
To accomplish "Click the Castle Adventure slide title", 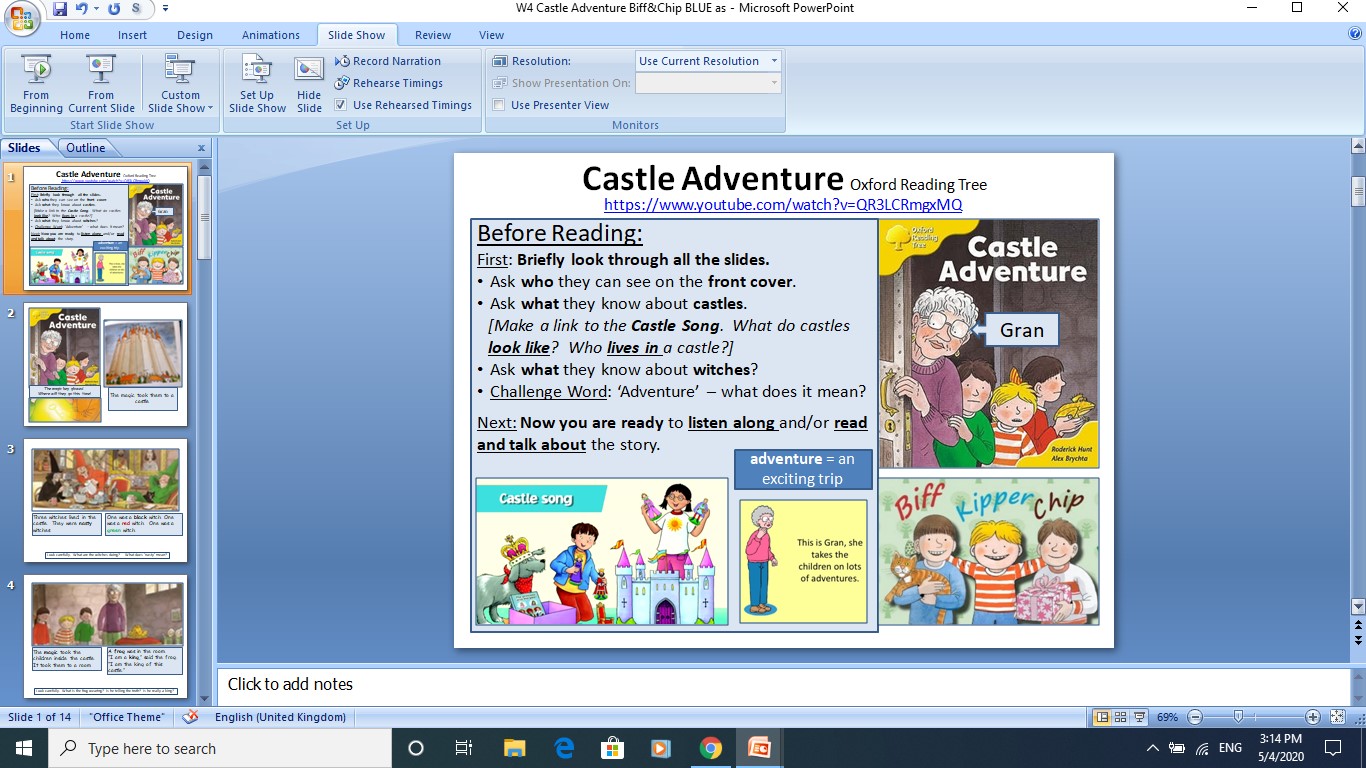I will pos(713,179).
